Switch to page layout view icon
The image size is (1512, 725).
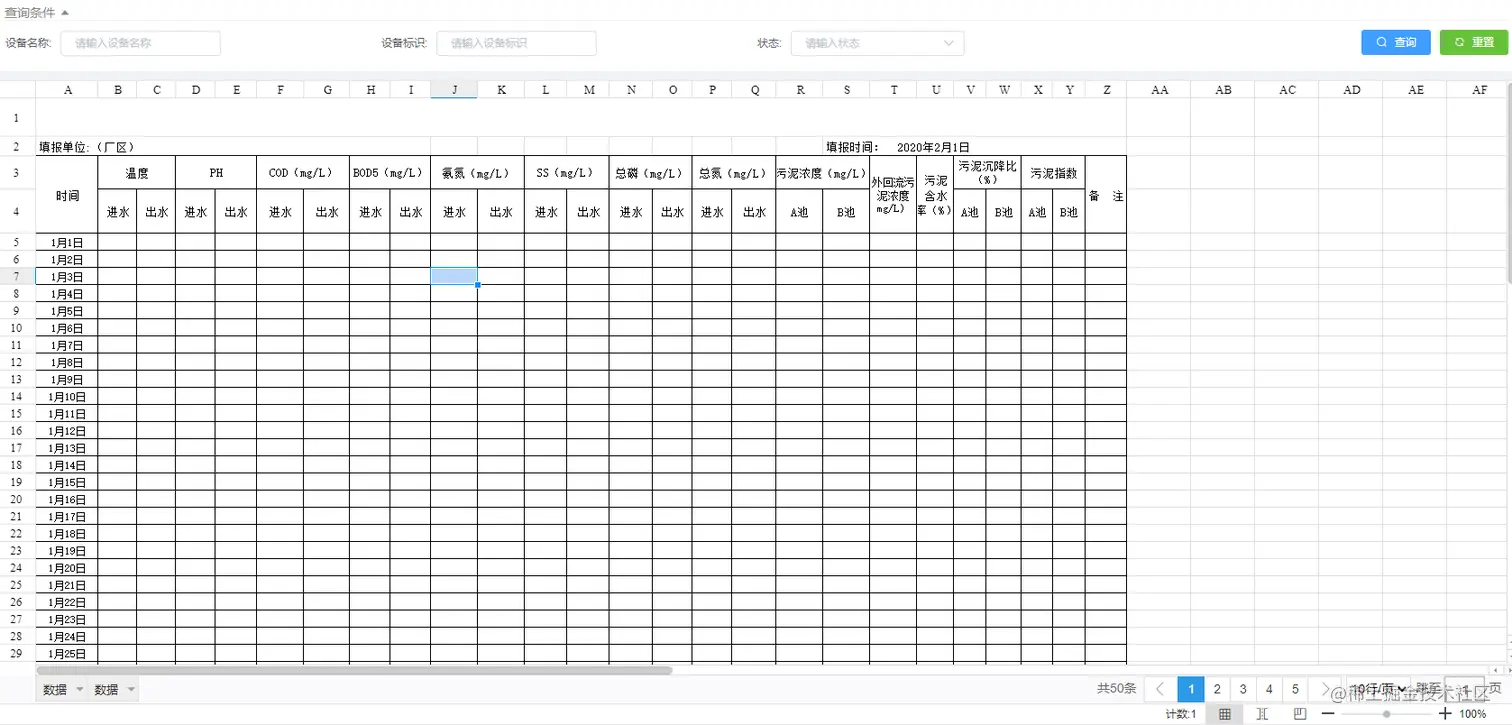(x=1299, y=714)
